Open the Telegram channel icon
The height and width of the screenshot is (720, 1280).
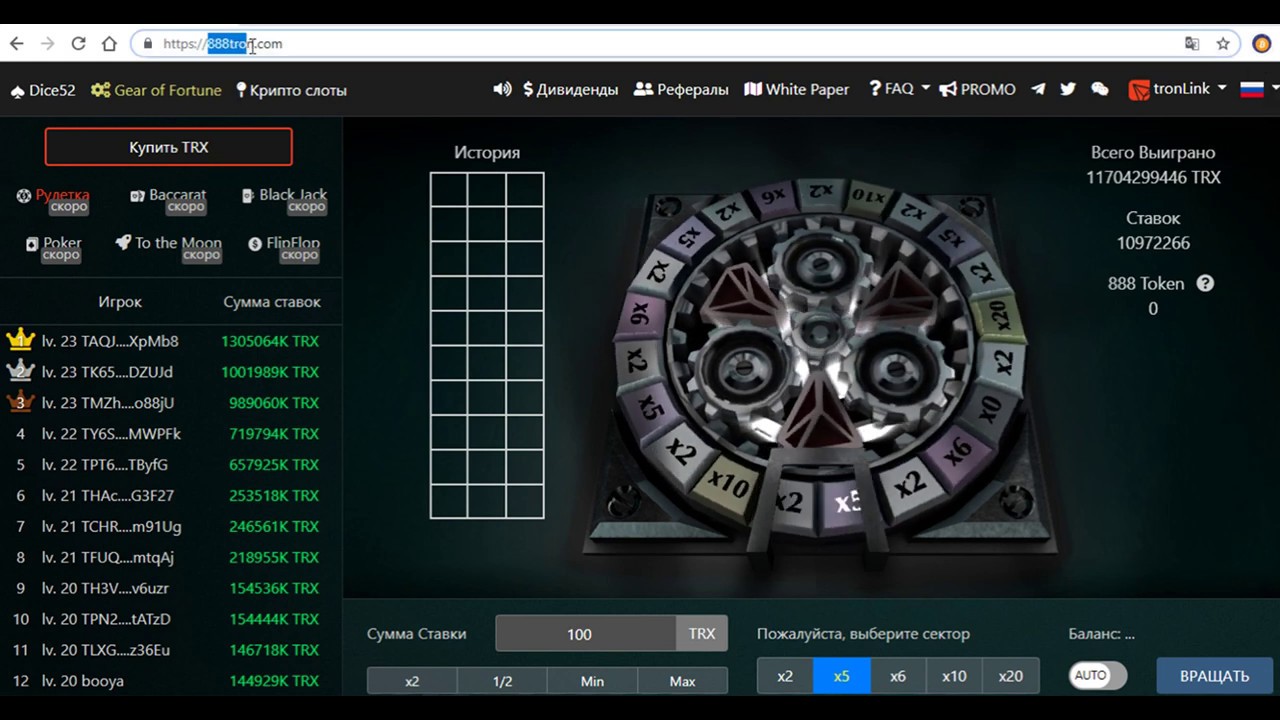[x=1038, y=89]
